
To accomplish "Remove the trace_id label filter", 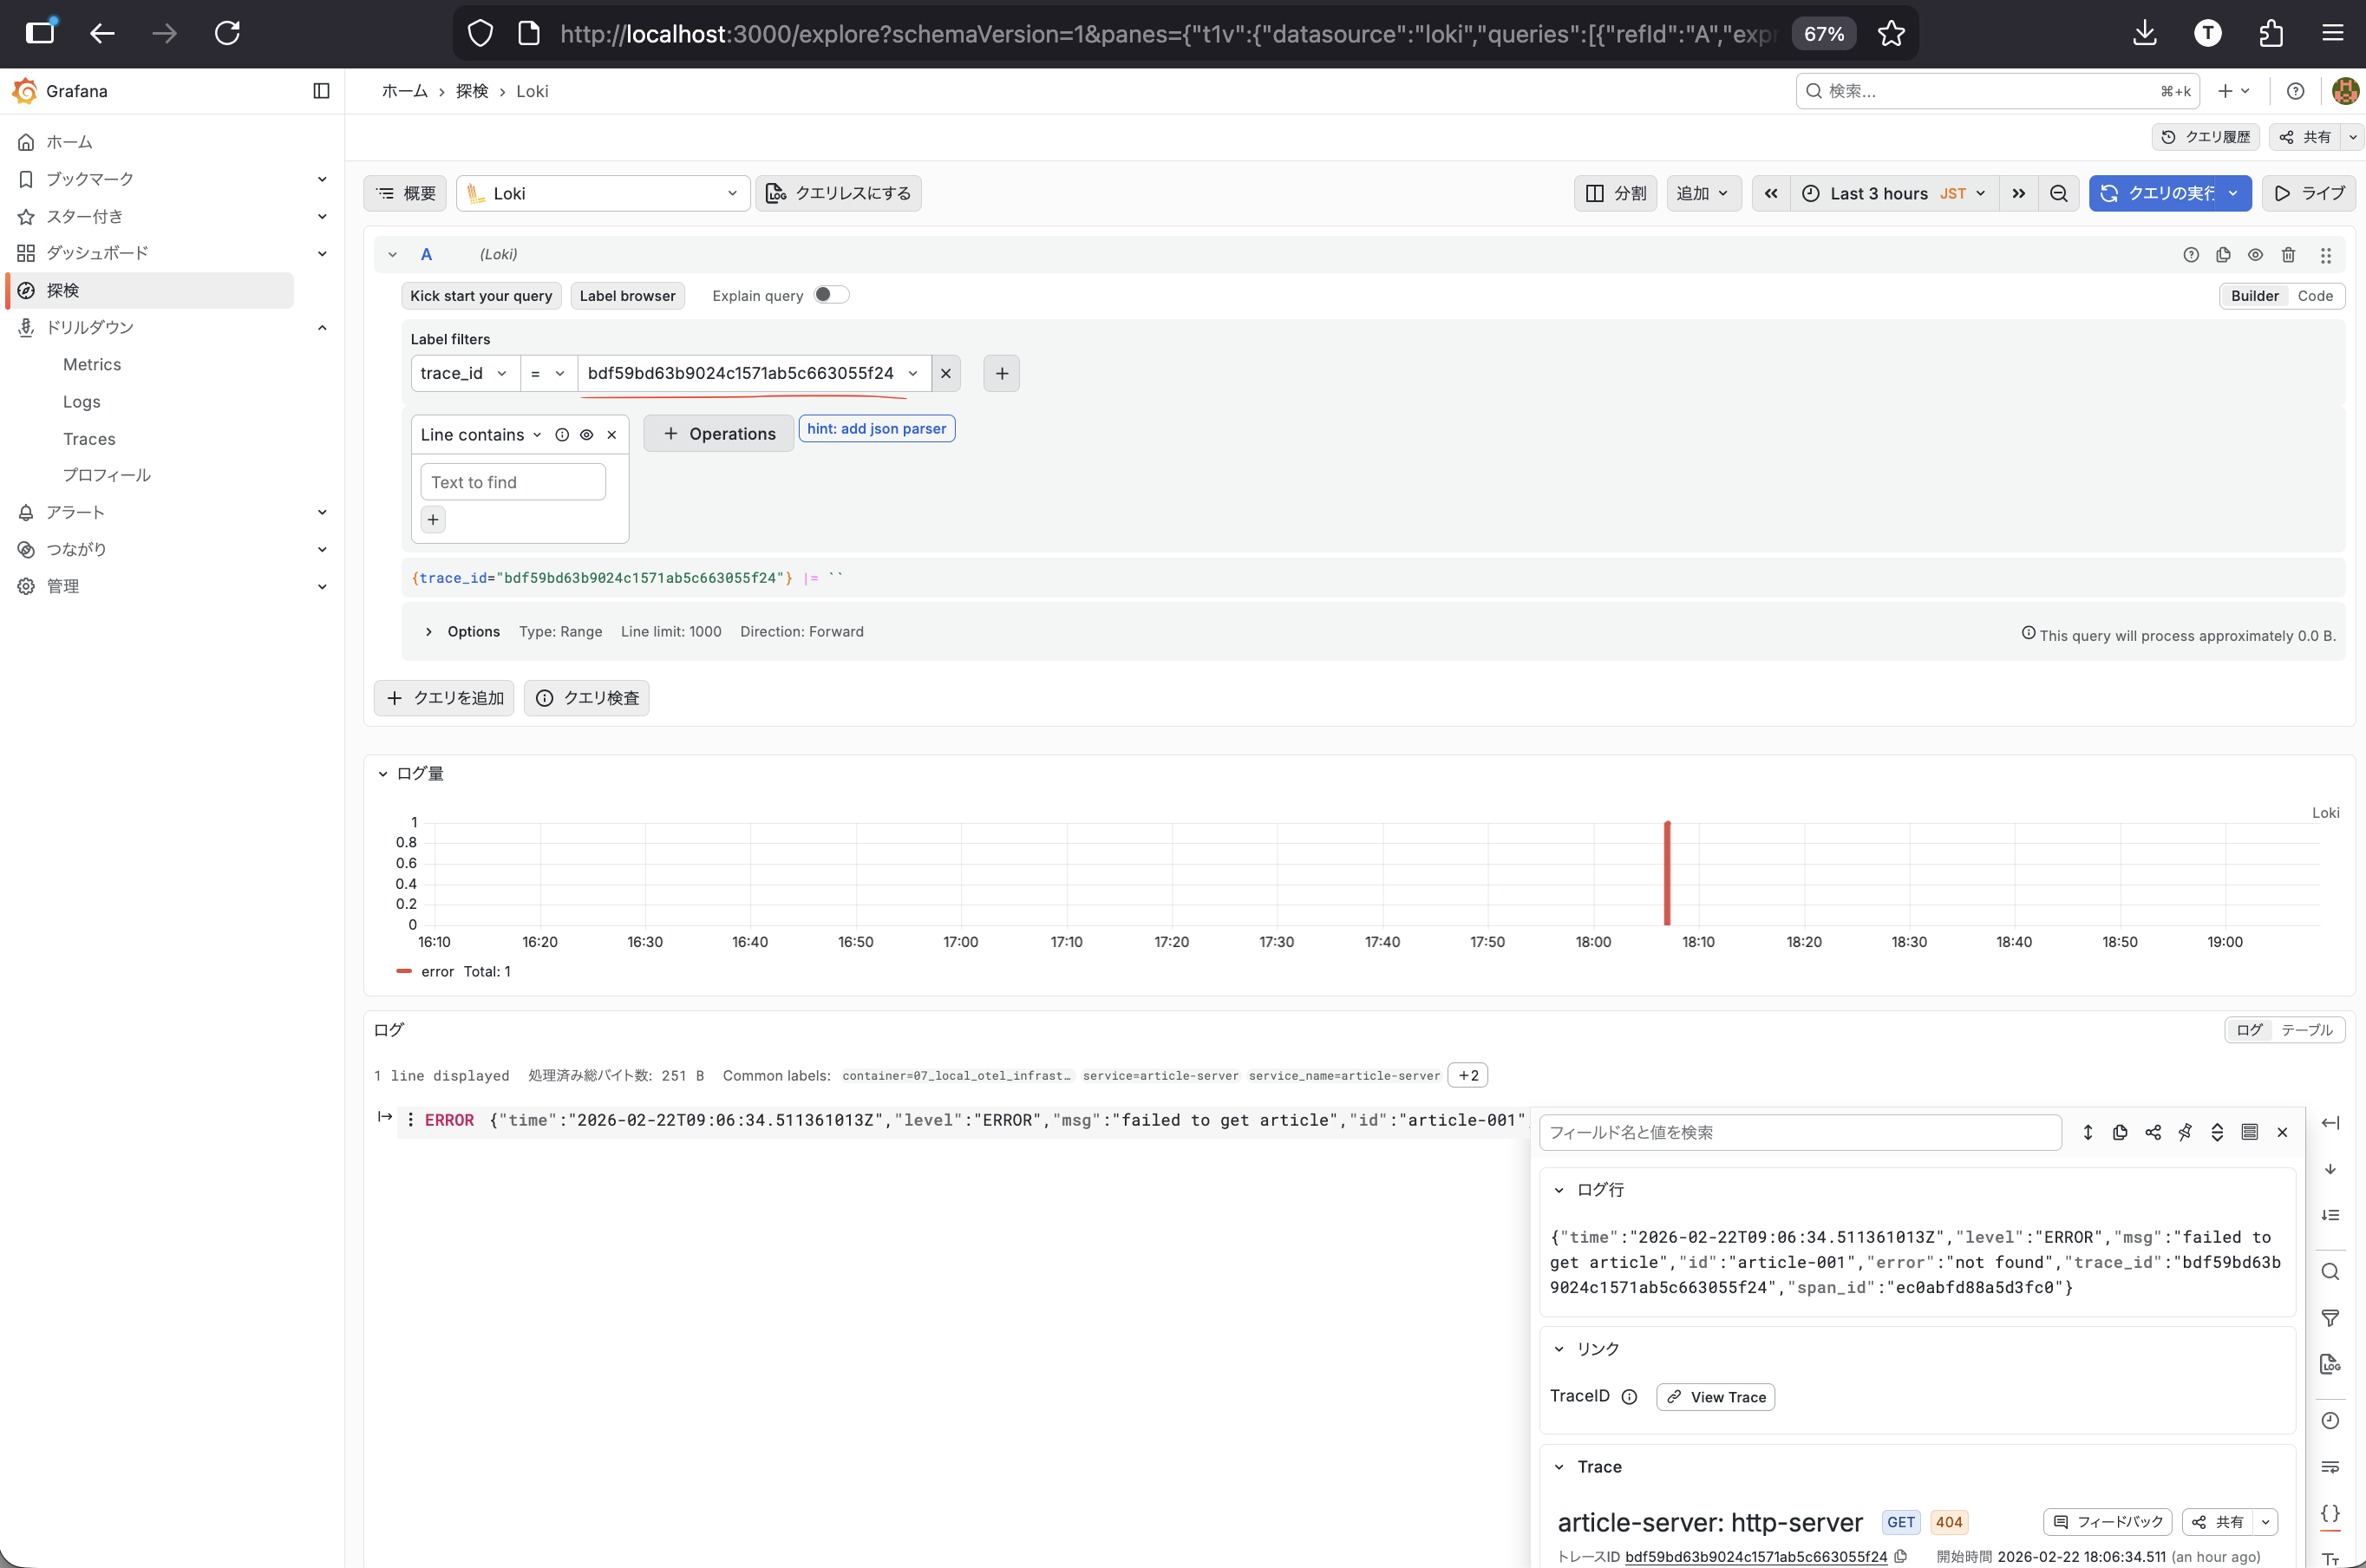I will coord(946,373).
